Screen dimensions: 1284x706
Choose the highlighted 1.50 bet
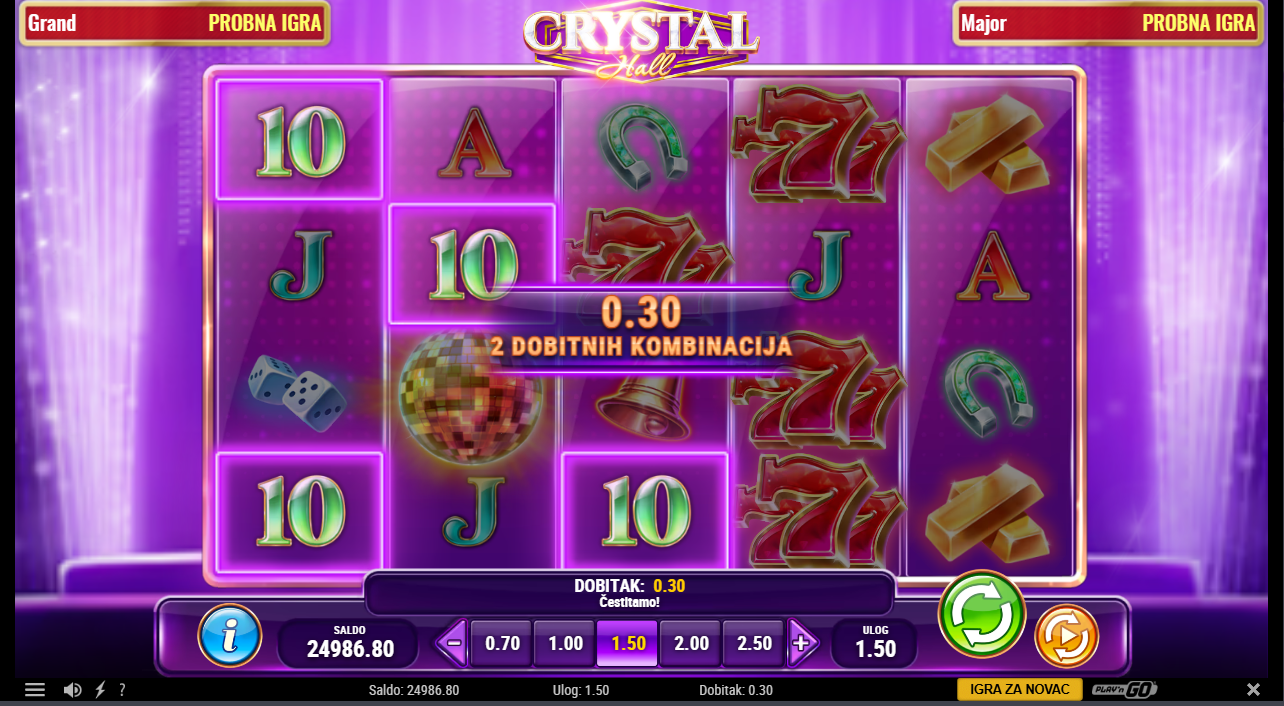628,643
